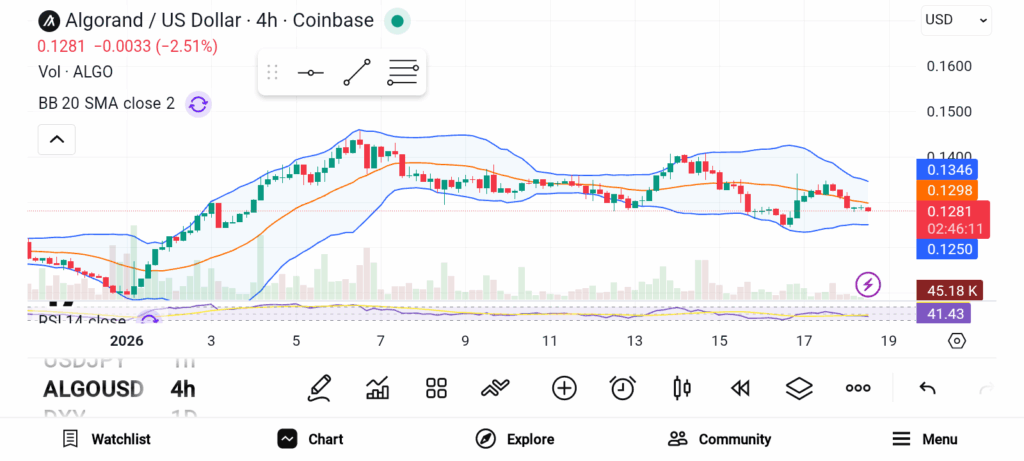This screenshot has width=1024, height=461.
Task: Select the pencil drawing tool
Action: click(319, 388)
